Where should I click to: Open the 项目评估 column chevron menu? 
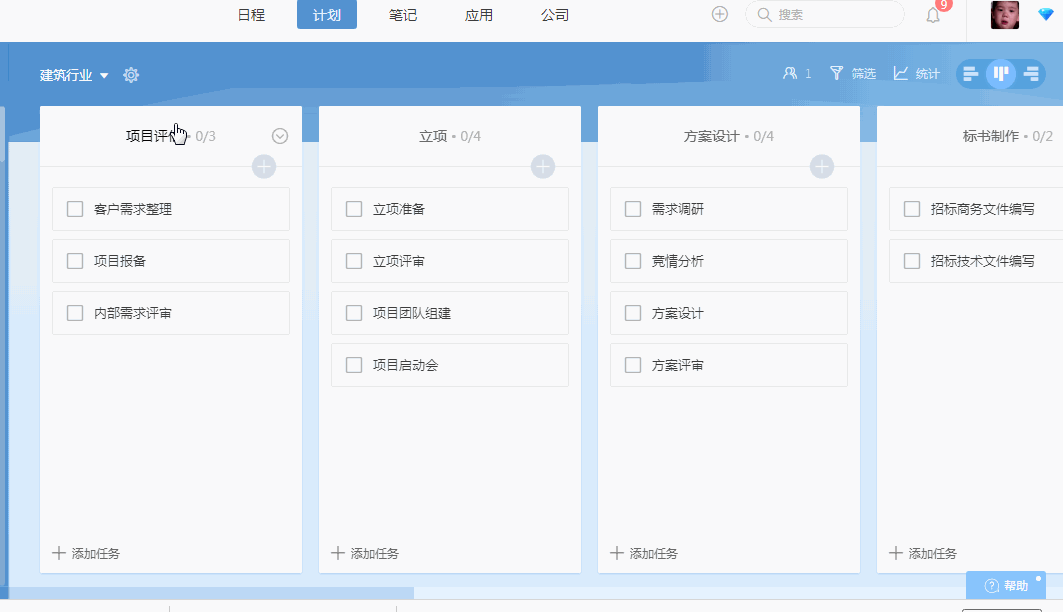tap(280, 136)
